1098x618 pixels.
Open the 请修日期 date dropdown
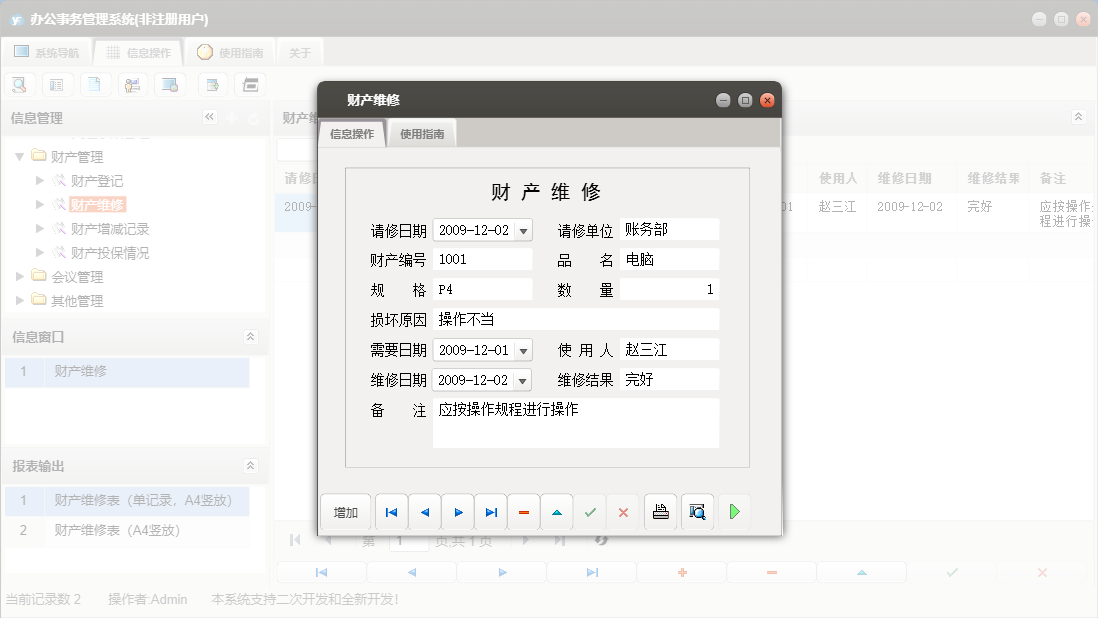pos(525,229)
